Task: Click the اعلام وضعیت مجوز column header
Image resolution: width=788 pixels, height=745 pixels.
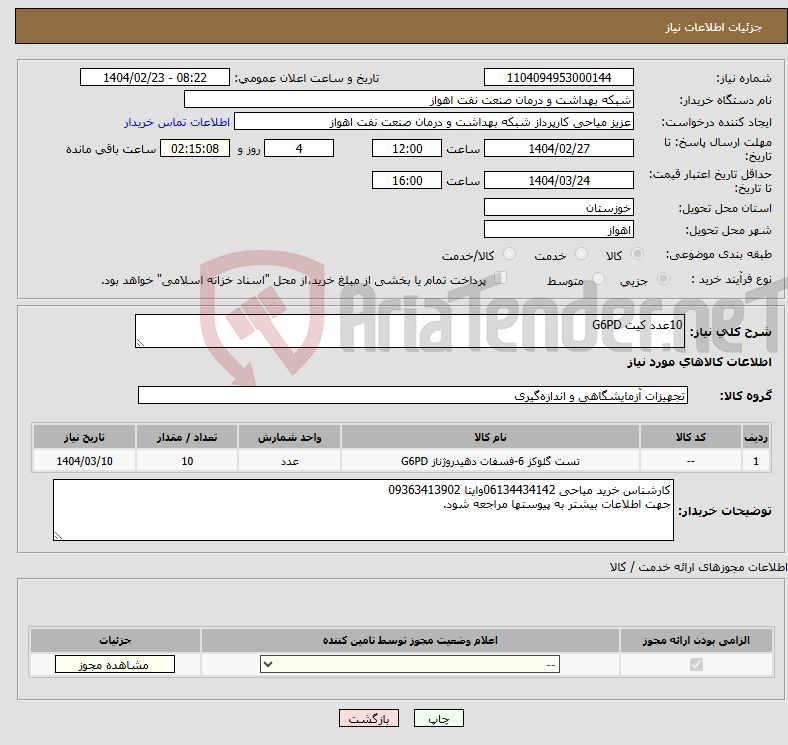Action: point(410,640)
